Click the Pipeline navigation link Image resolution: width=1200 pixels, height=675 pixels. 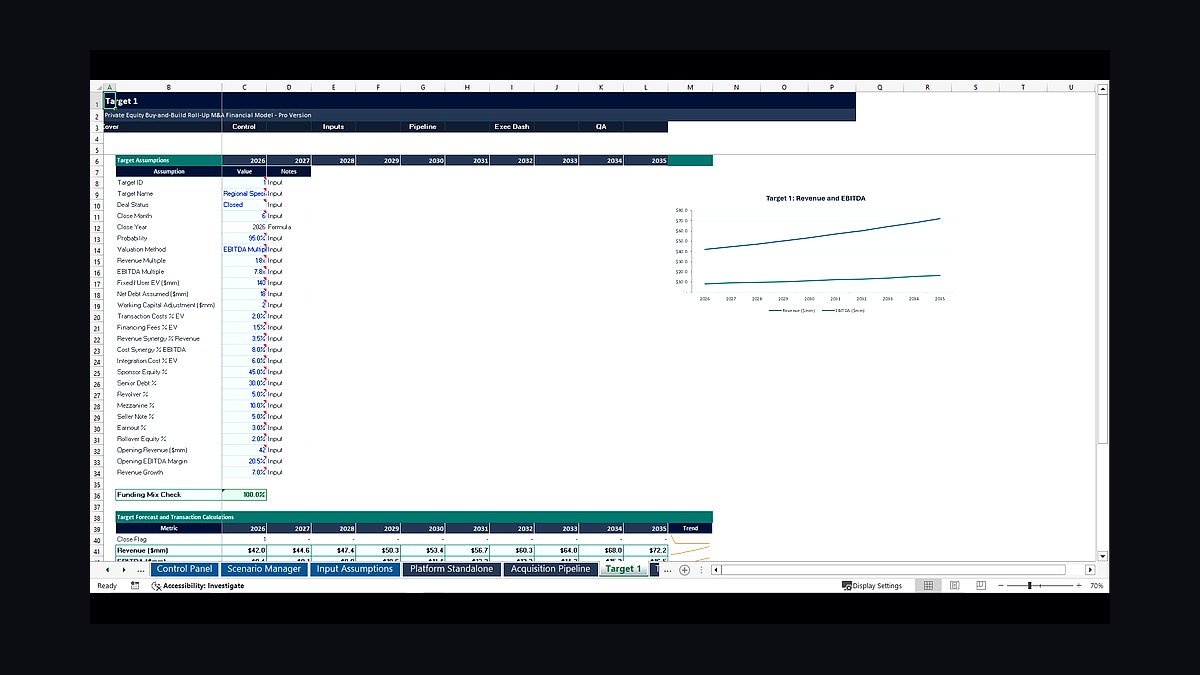tap(423, 127)
